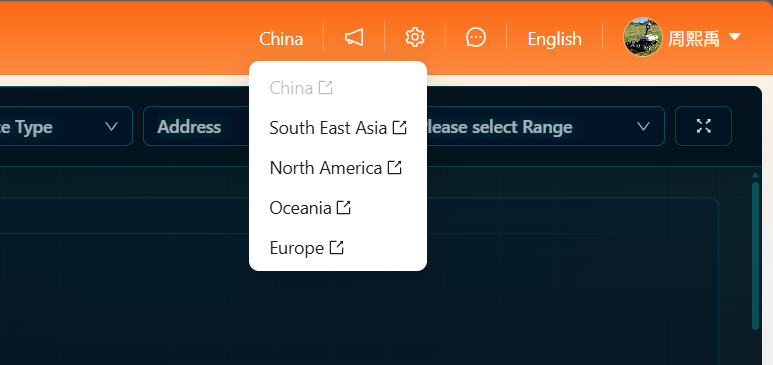
Task: Open the announcements megaphone icon
Action: [354, 37]
